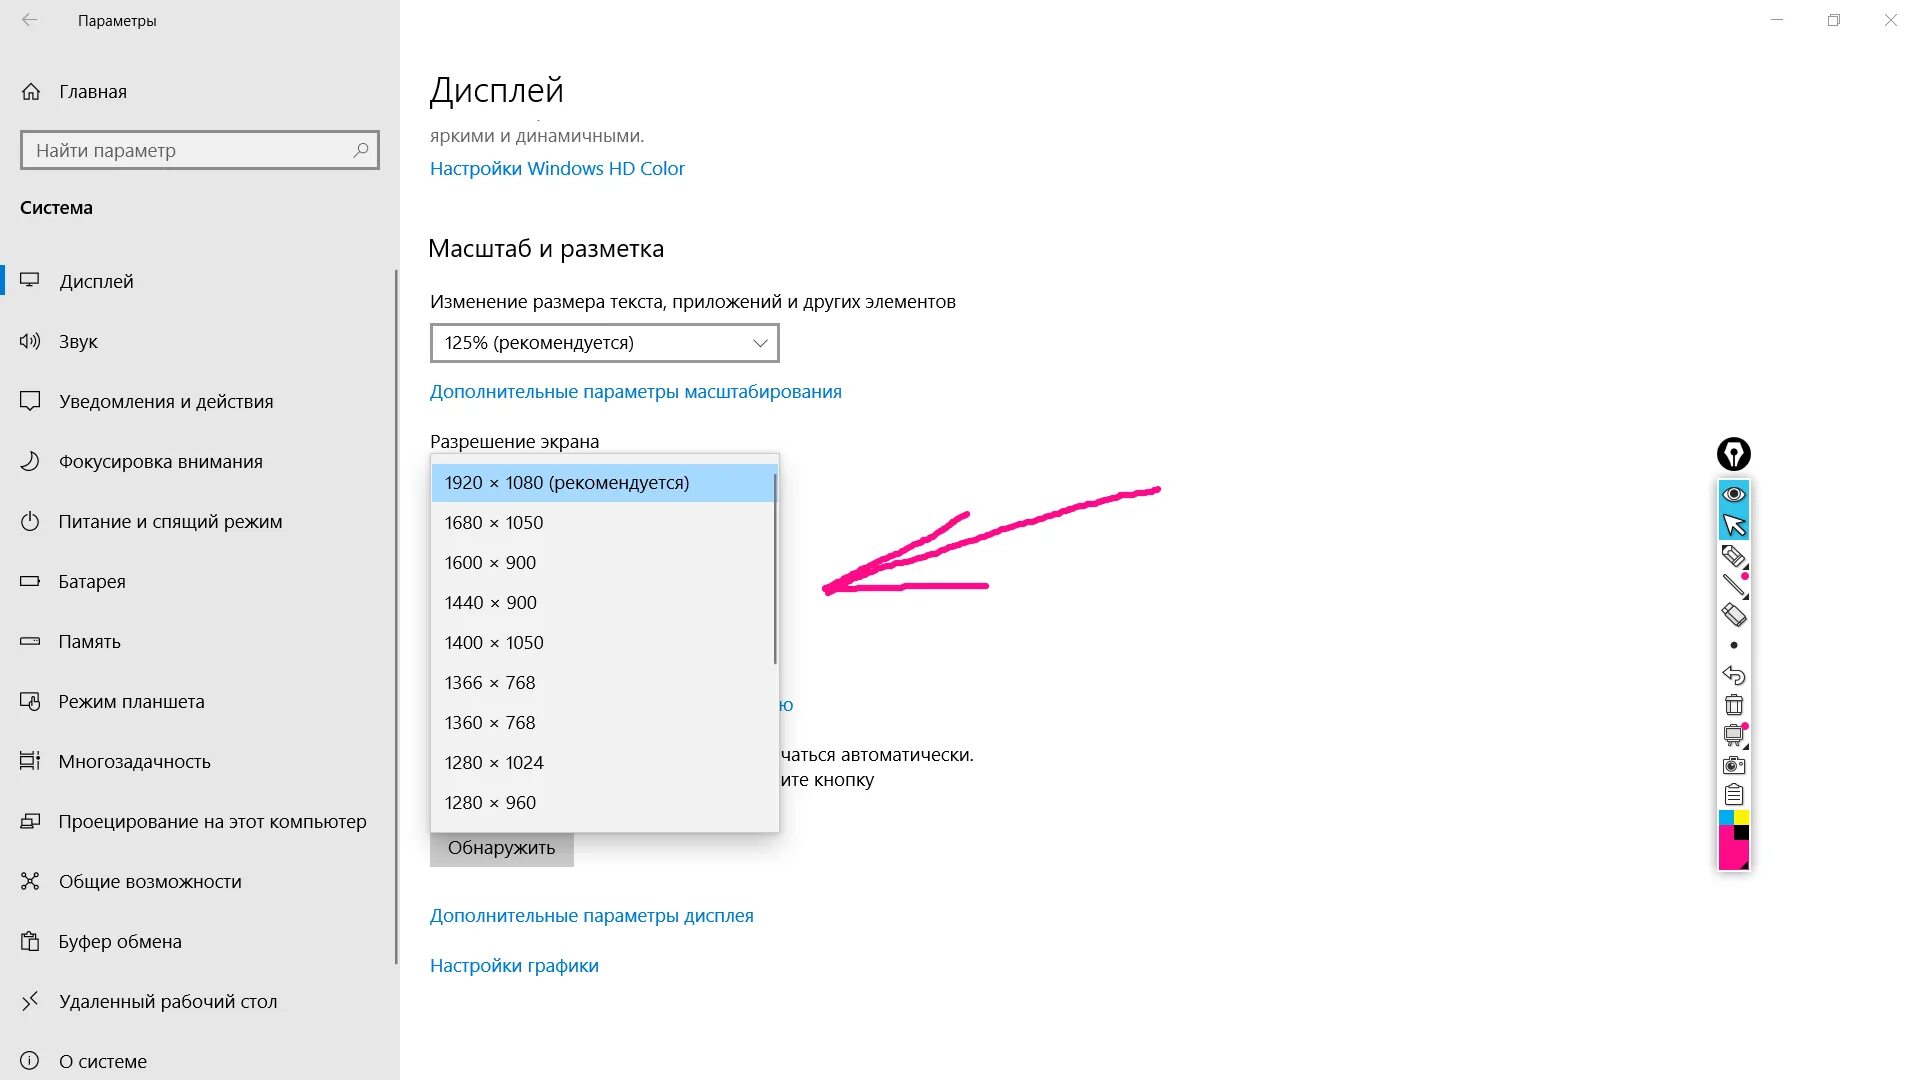The height and width of the screenshot is (1080, 1920).
Task: Click the eraser tool icon
Action: [x=1731, y=615]
